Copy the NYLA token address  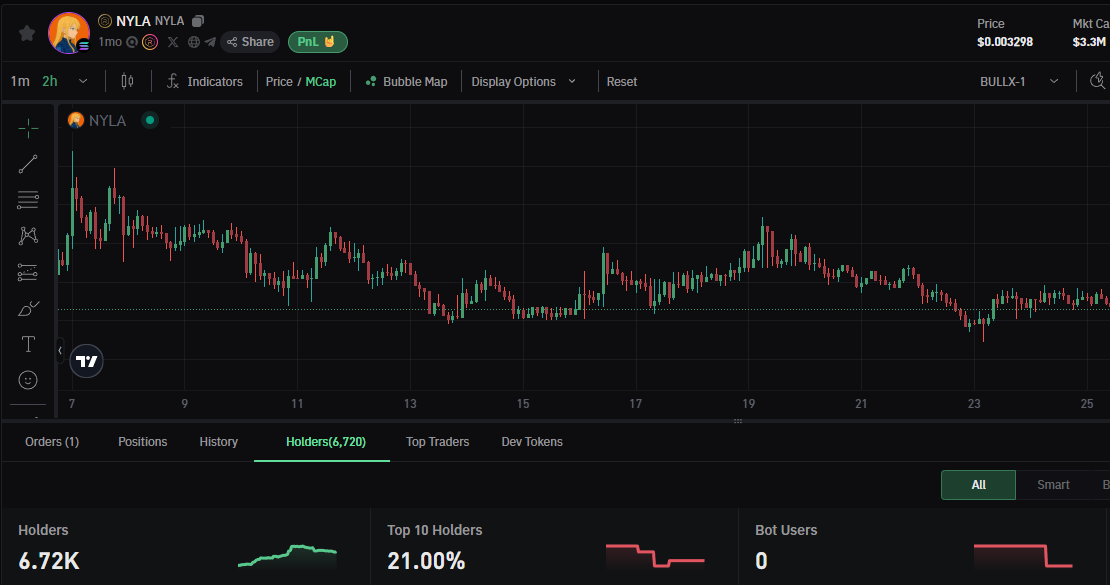[198, 21]
